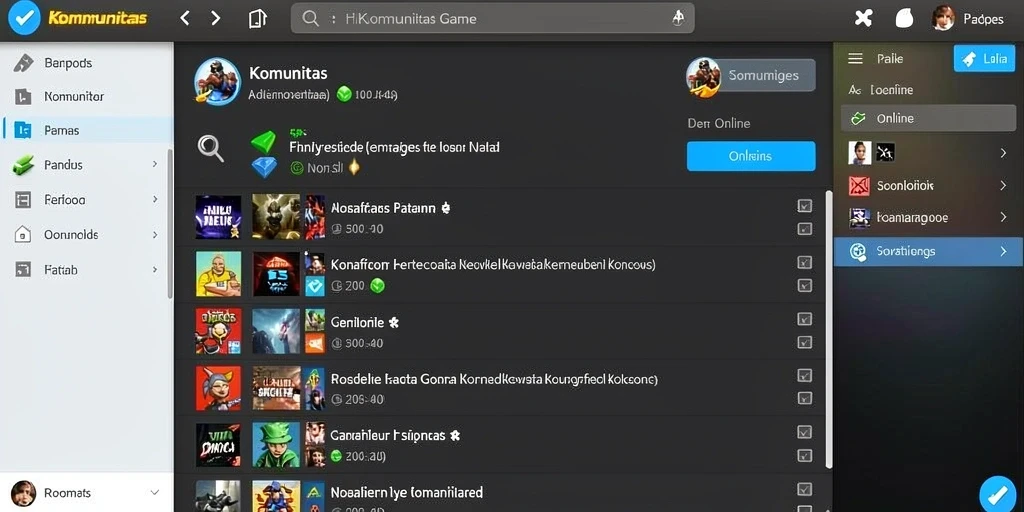Select the Online item in right panel
The image size is (1024, 512).
[928, 118]
